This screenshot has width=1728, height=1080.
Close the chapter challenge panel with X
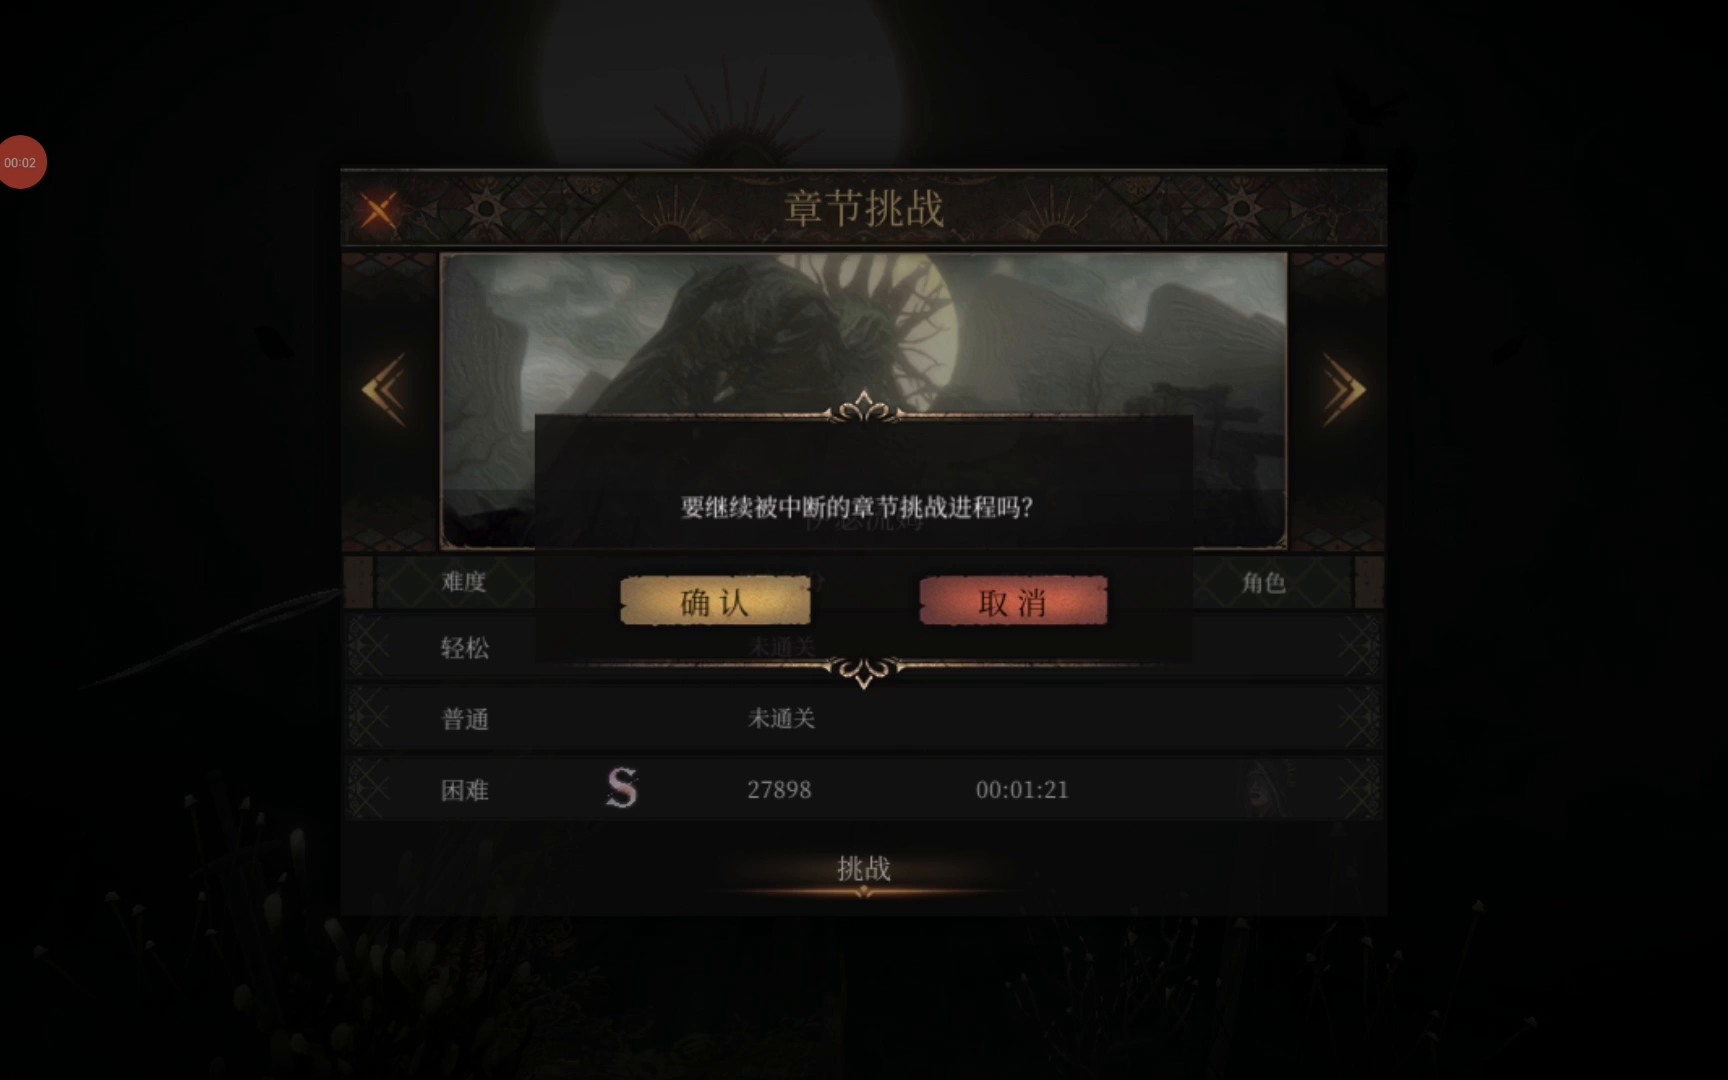(x=378, y=211)
